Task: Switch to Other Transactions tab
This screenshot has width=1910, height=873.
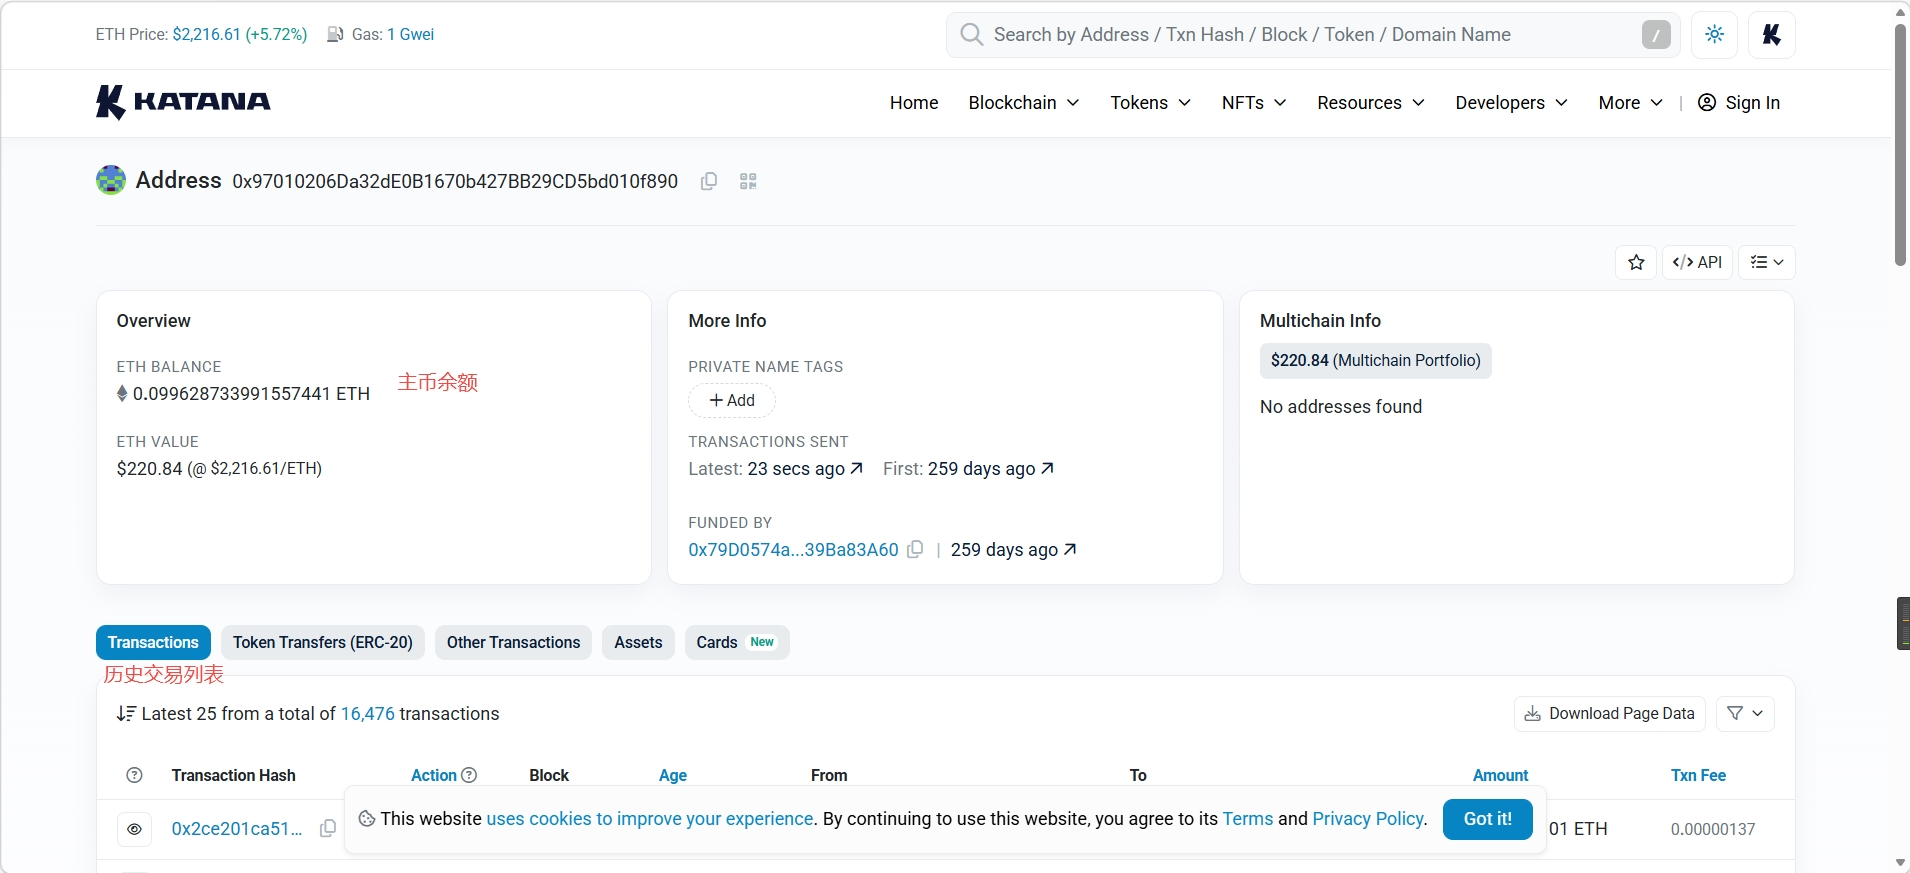Action: pyautogui.click(x=513, y=642)
